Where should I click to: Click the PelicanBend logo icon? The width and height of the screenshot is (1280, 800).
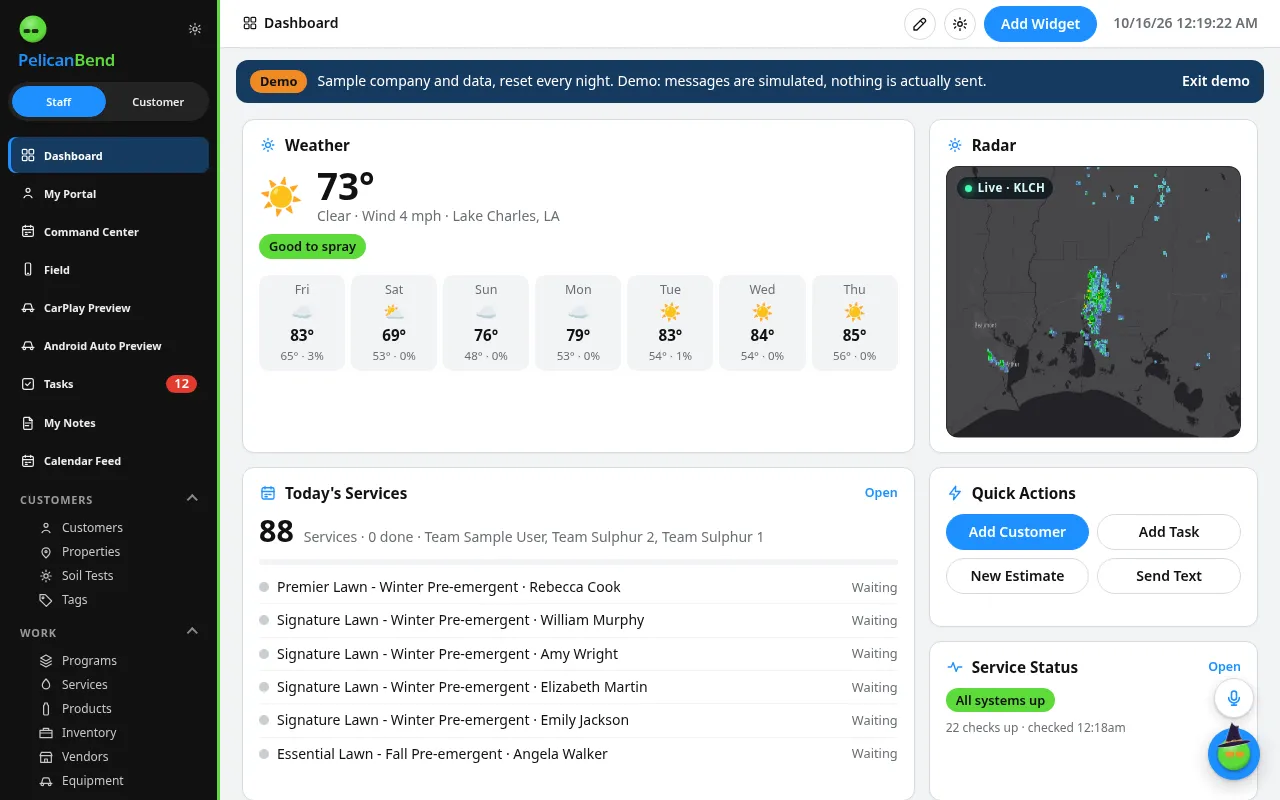pos(33,29)
